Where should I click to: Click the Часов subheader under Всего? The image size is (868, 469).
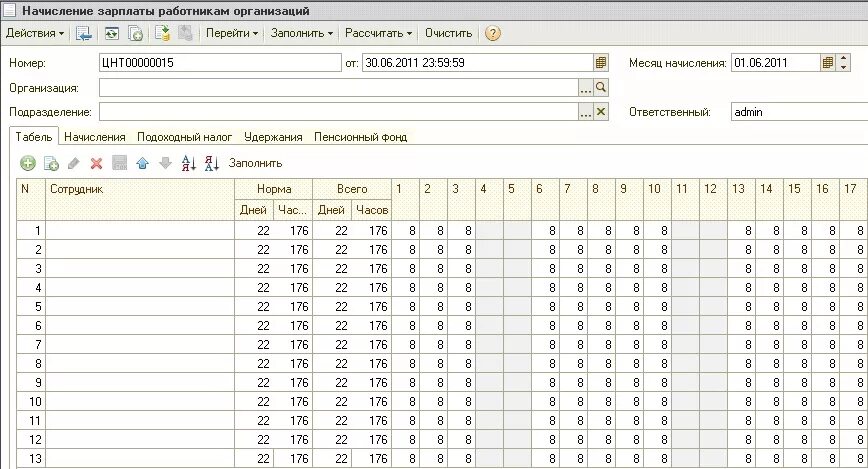[x=371, y=210]
